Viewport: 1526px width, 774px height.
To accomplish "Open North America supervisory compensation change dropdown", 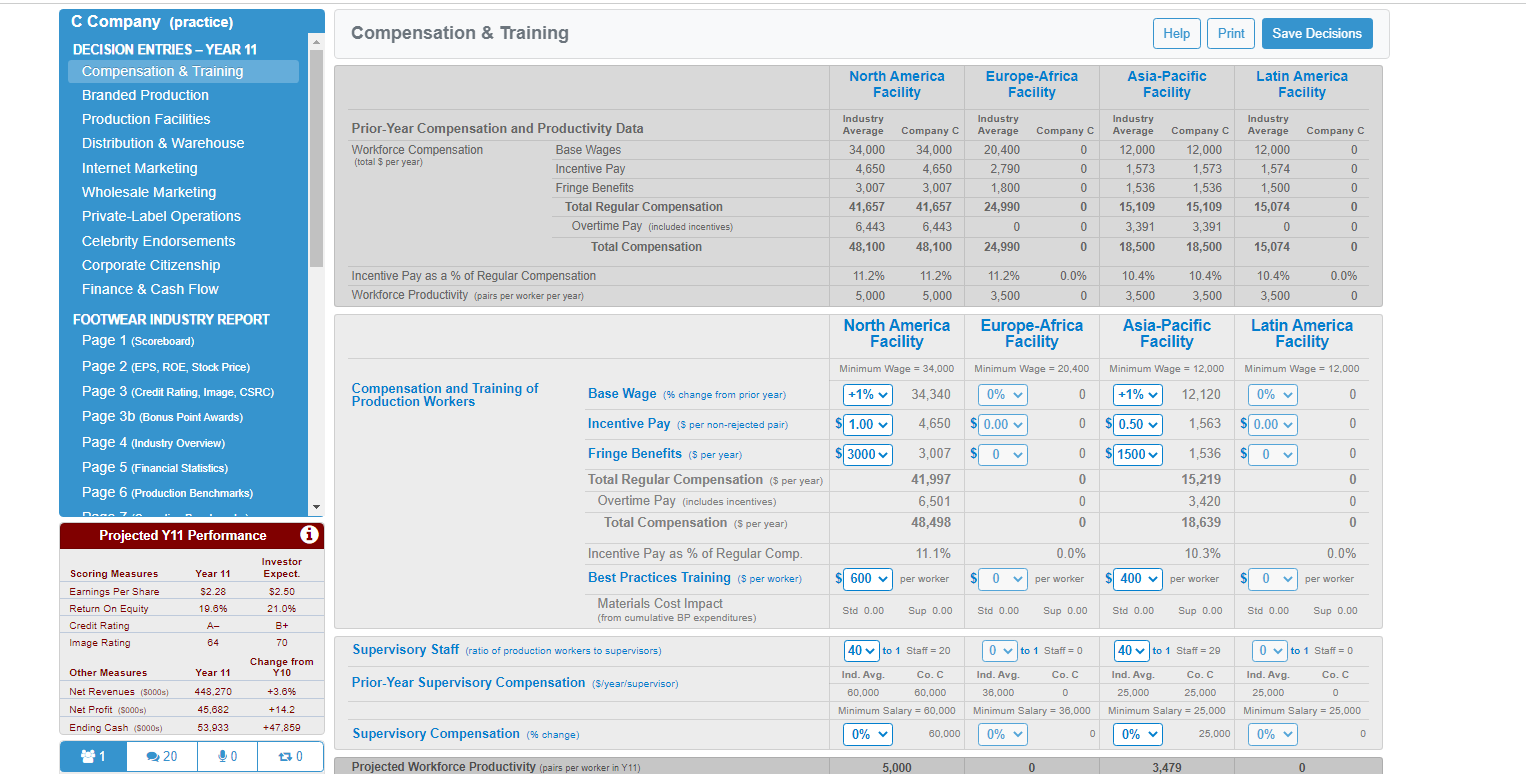I will point(867,734).
